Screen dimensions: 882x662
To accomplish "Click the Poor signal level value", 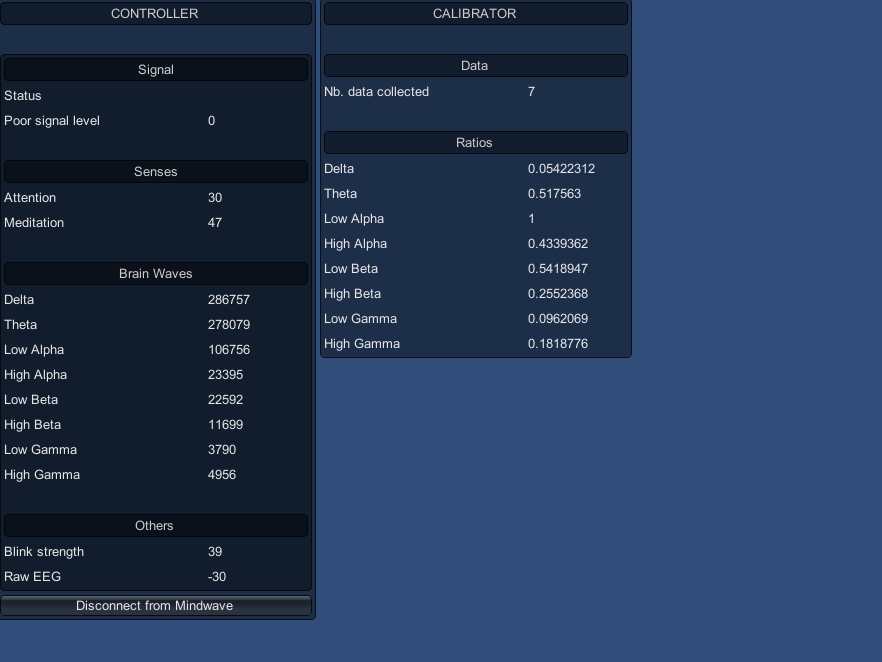I will coord(213,120).
